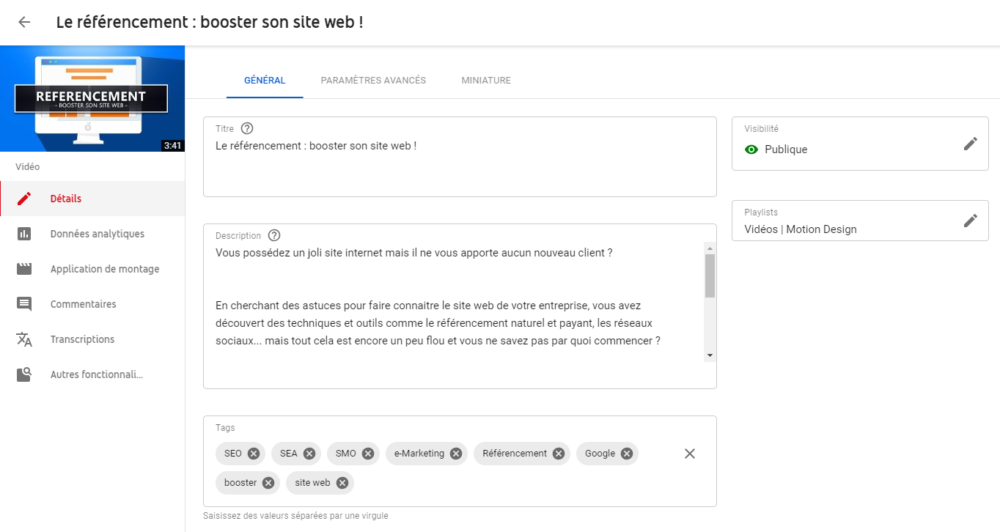Click help icon next to Description

(x=274, y=235)
